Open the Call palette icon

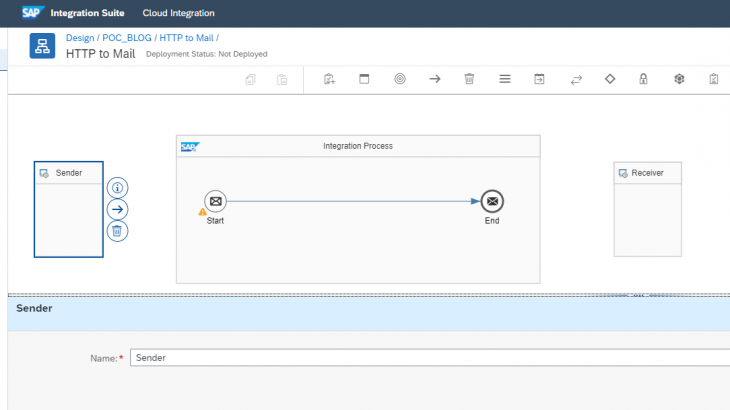539,79
